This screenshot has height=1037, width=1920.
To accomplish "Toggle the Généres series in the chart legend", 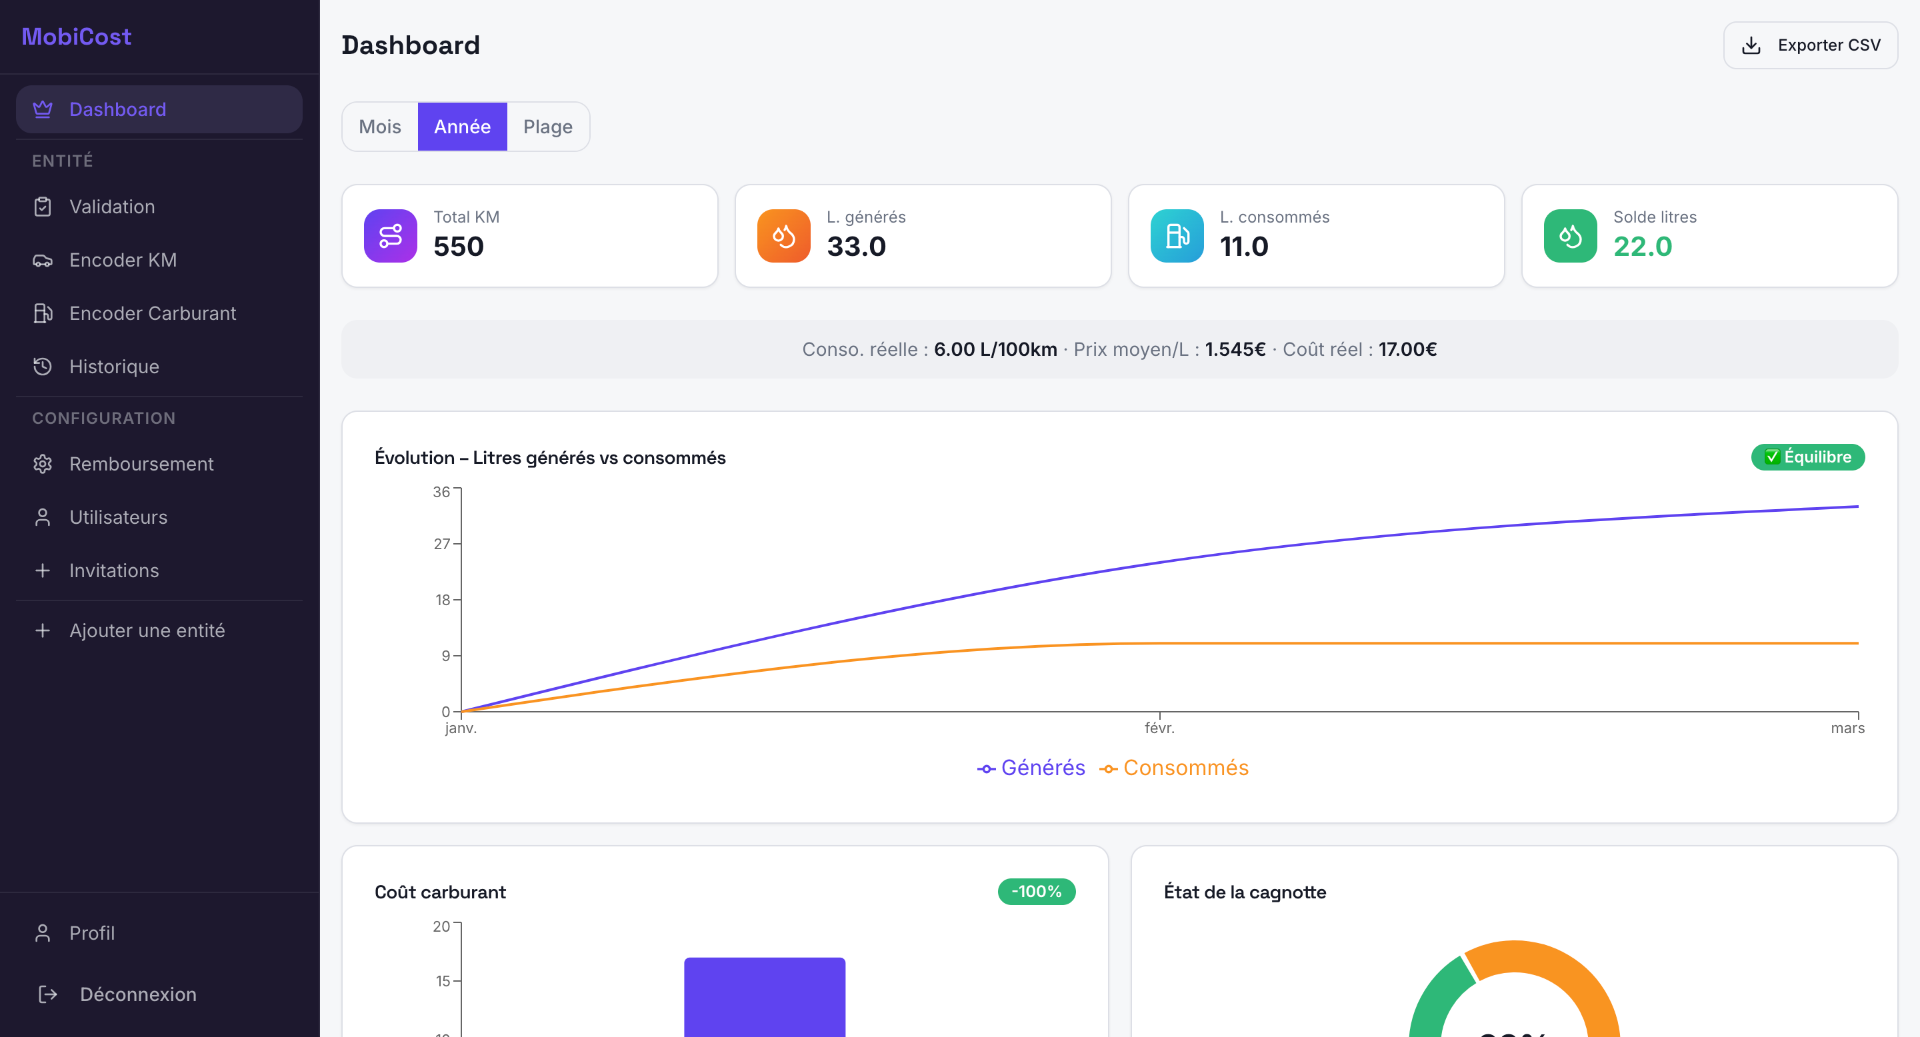I will point(1031,768).
